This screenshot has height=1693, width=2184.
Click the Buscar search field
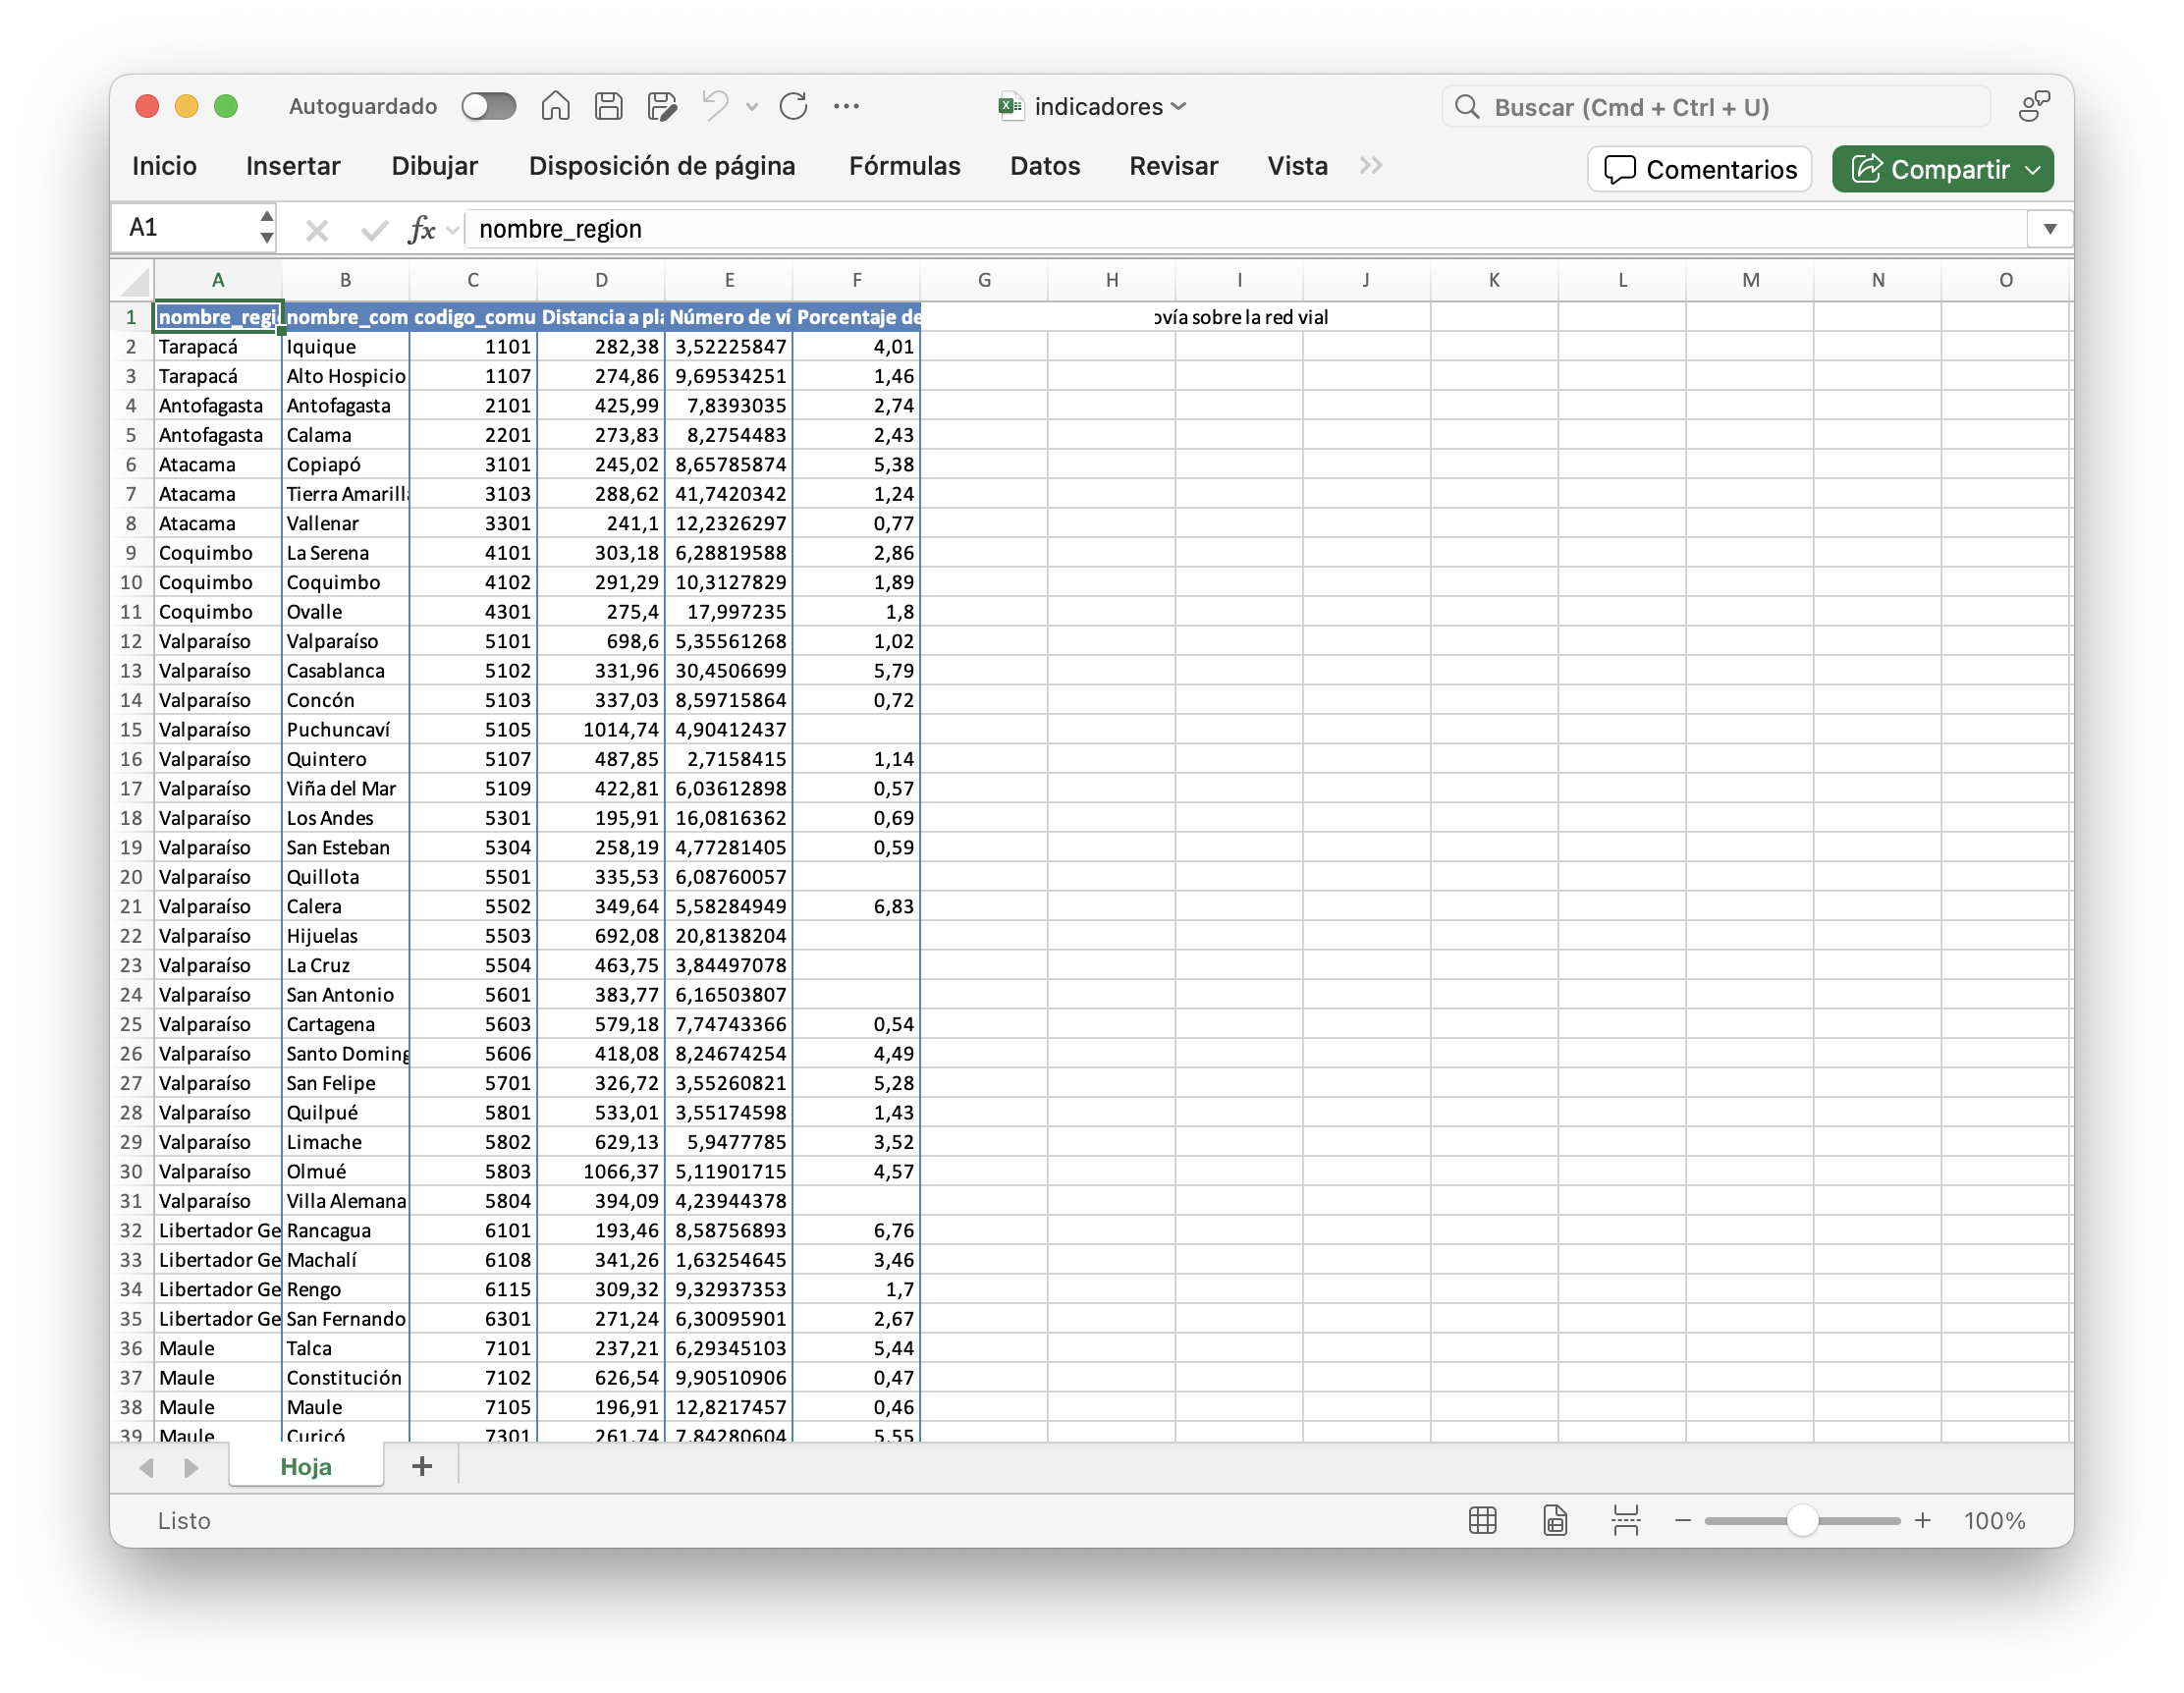(x=1715, y=107)
